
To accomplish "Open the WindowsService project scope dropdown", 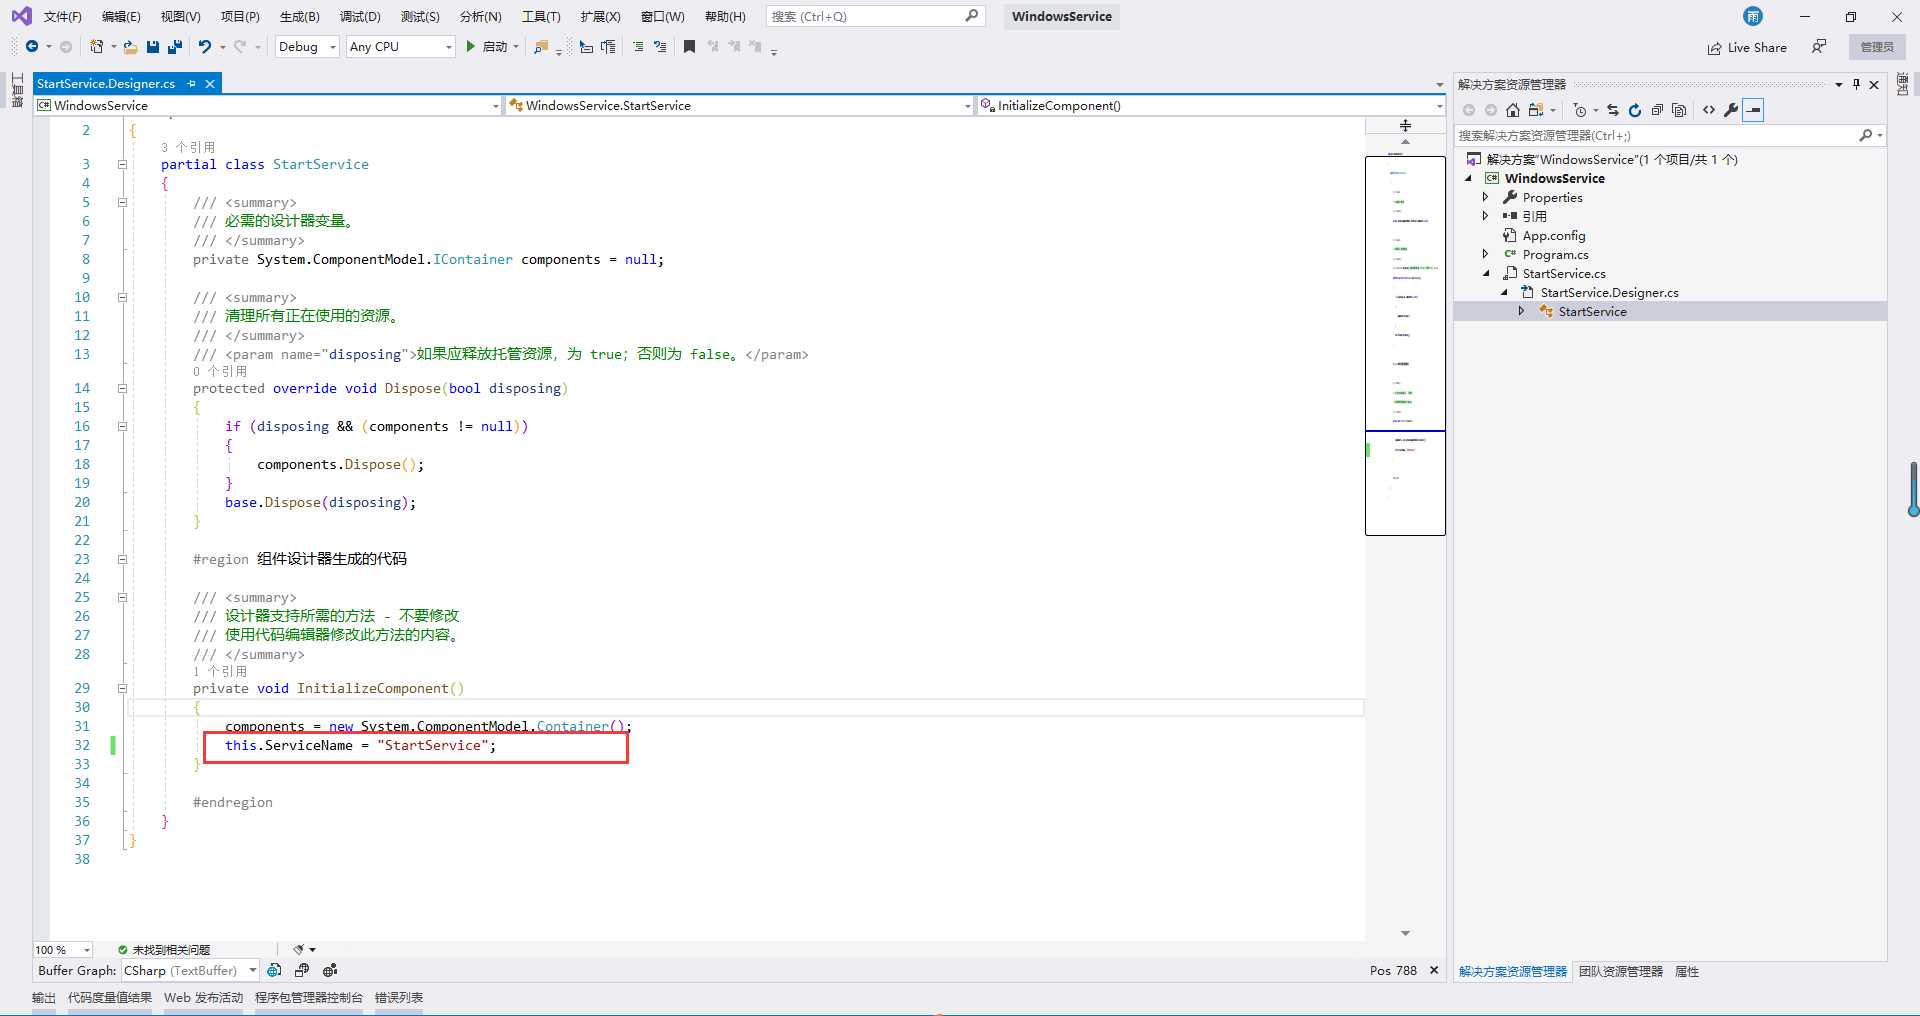I will point(268,105).
